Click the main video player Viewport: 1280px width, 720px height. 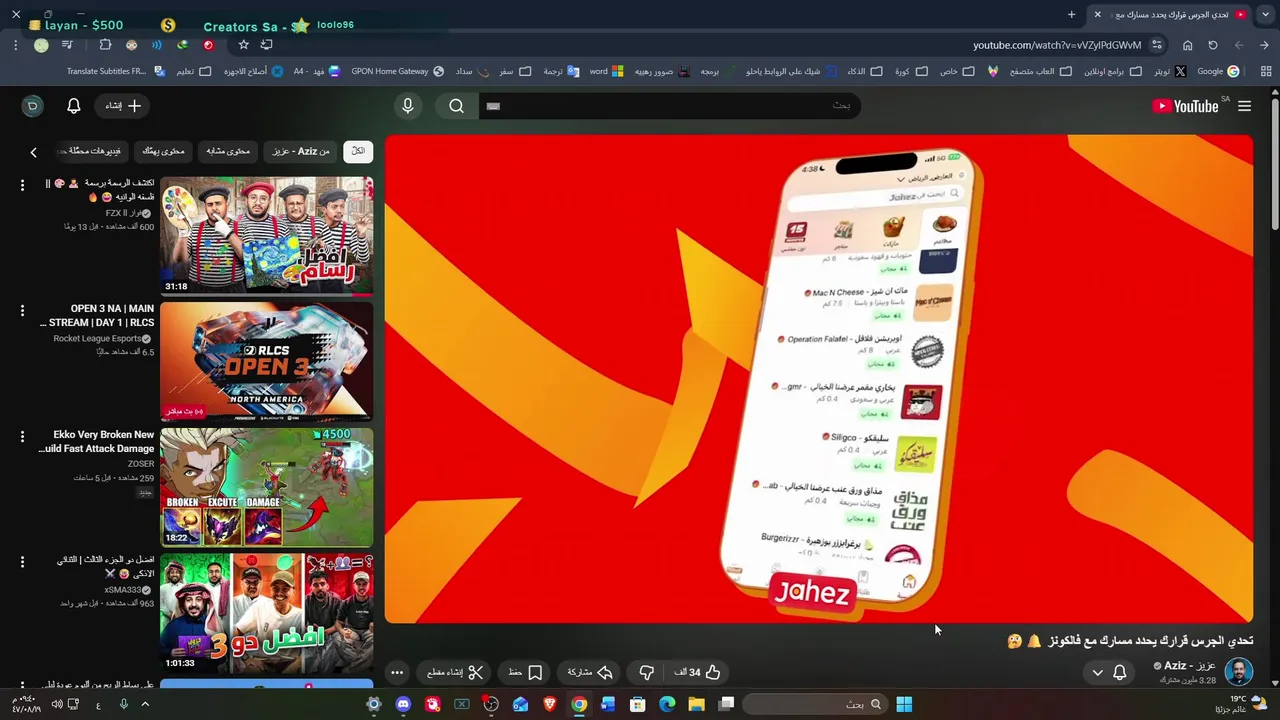(x=818, y=379)
